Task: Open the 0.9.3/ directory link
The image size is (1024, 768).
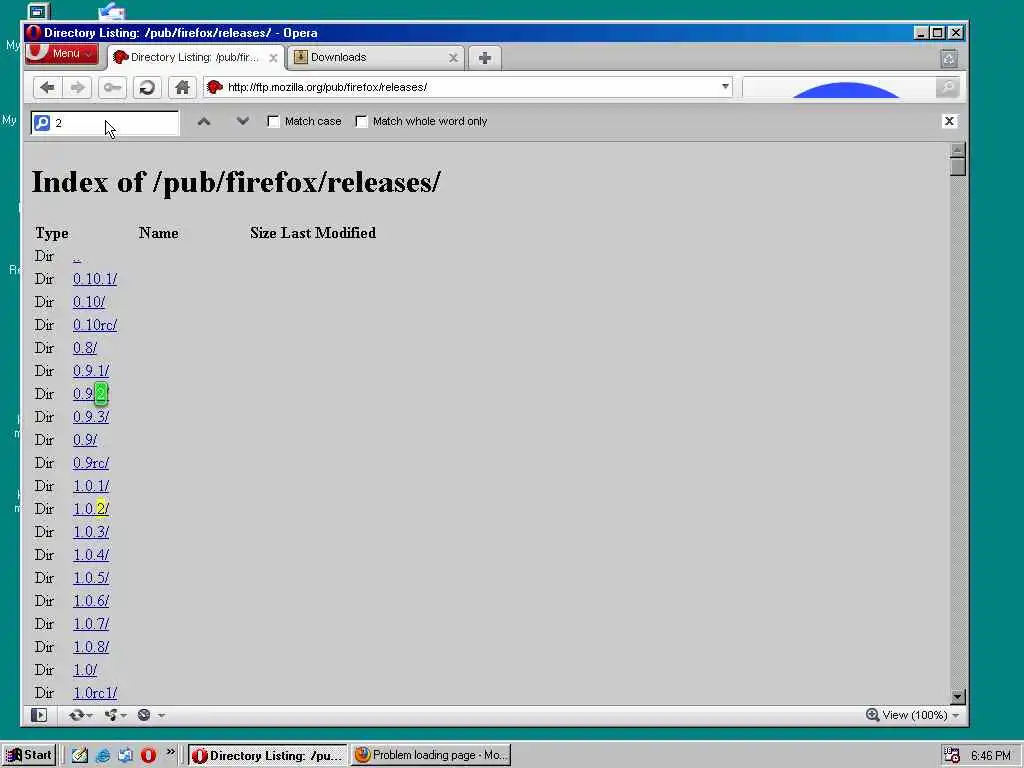Action: [x=91, y=417]
